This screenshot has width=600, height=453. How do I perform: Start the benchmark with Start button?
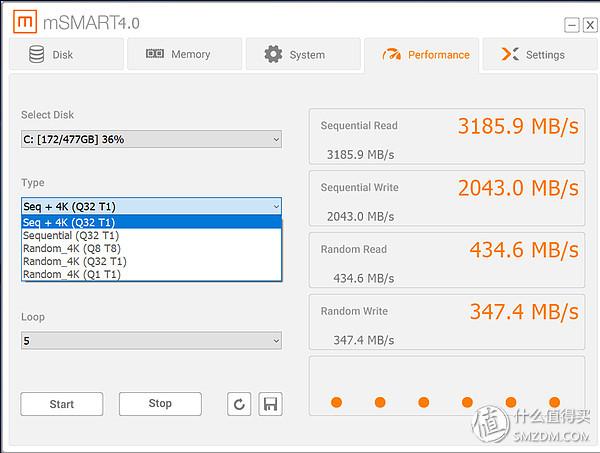(x=62, y=404)
